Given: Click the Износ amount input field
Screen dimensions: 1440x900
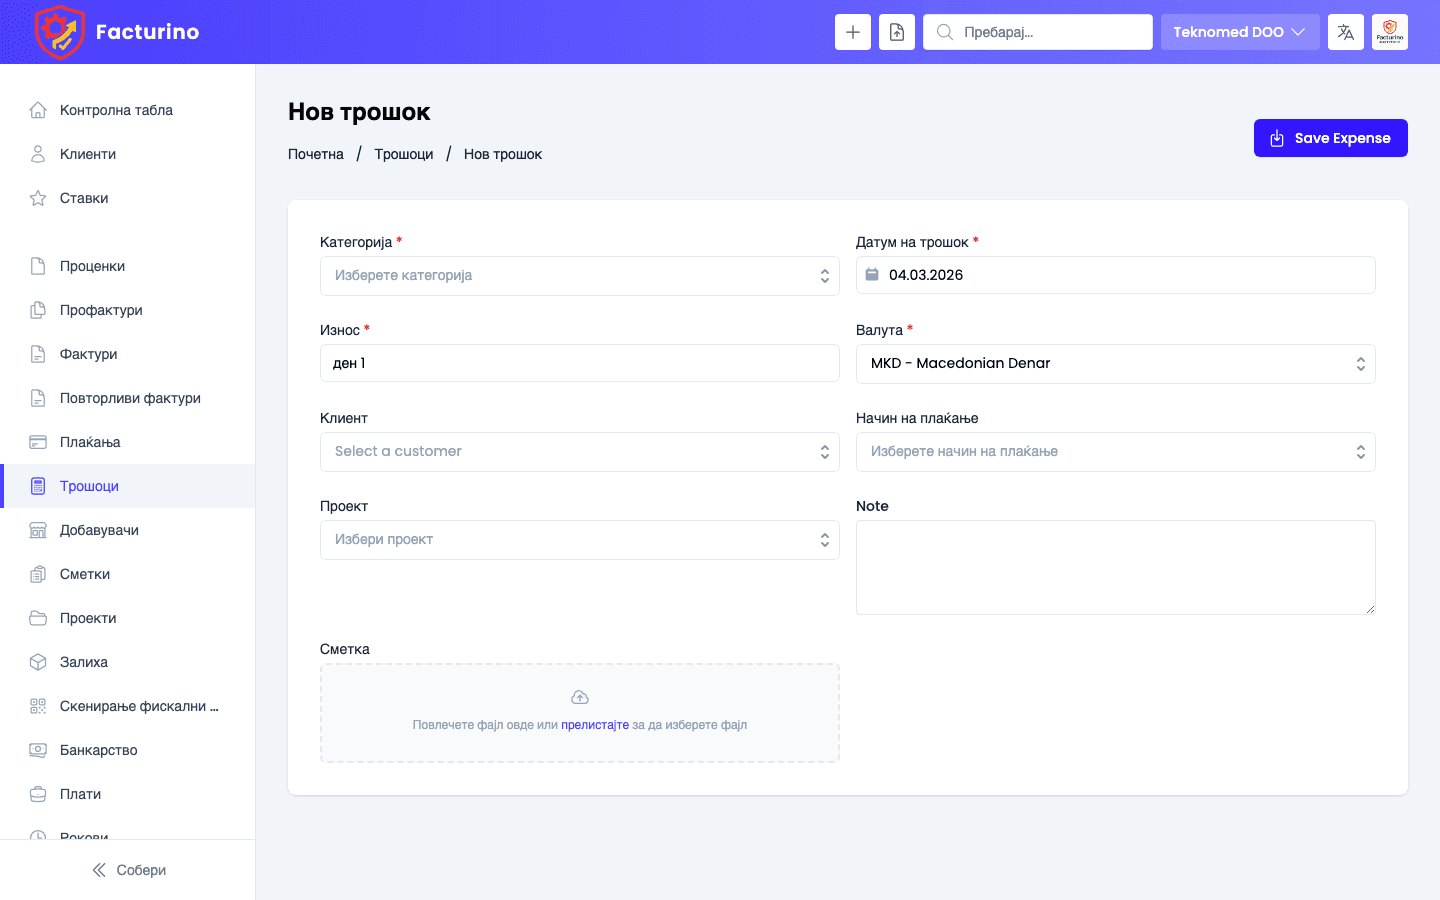Looking at the screenshot, I should pyautogui.click(x=580, y=363).
